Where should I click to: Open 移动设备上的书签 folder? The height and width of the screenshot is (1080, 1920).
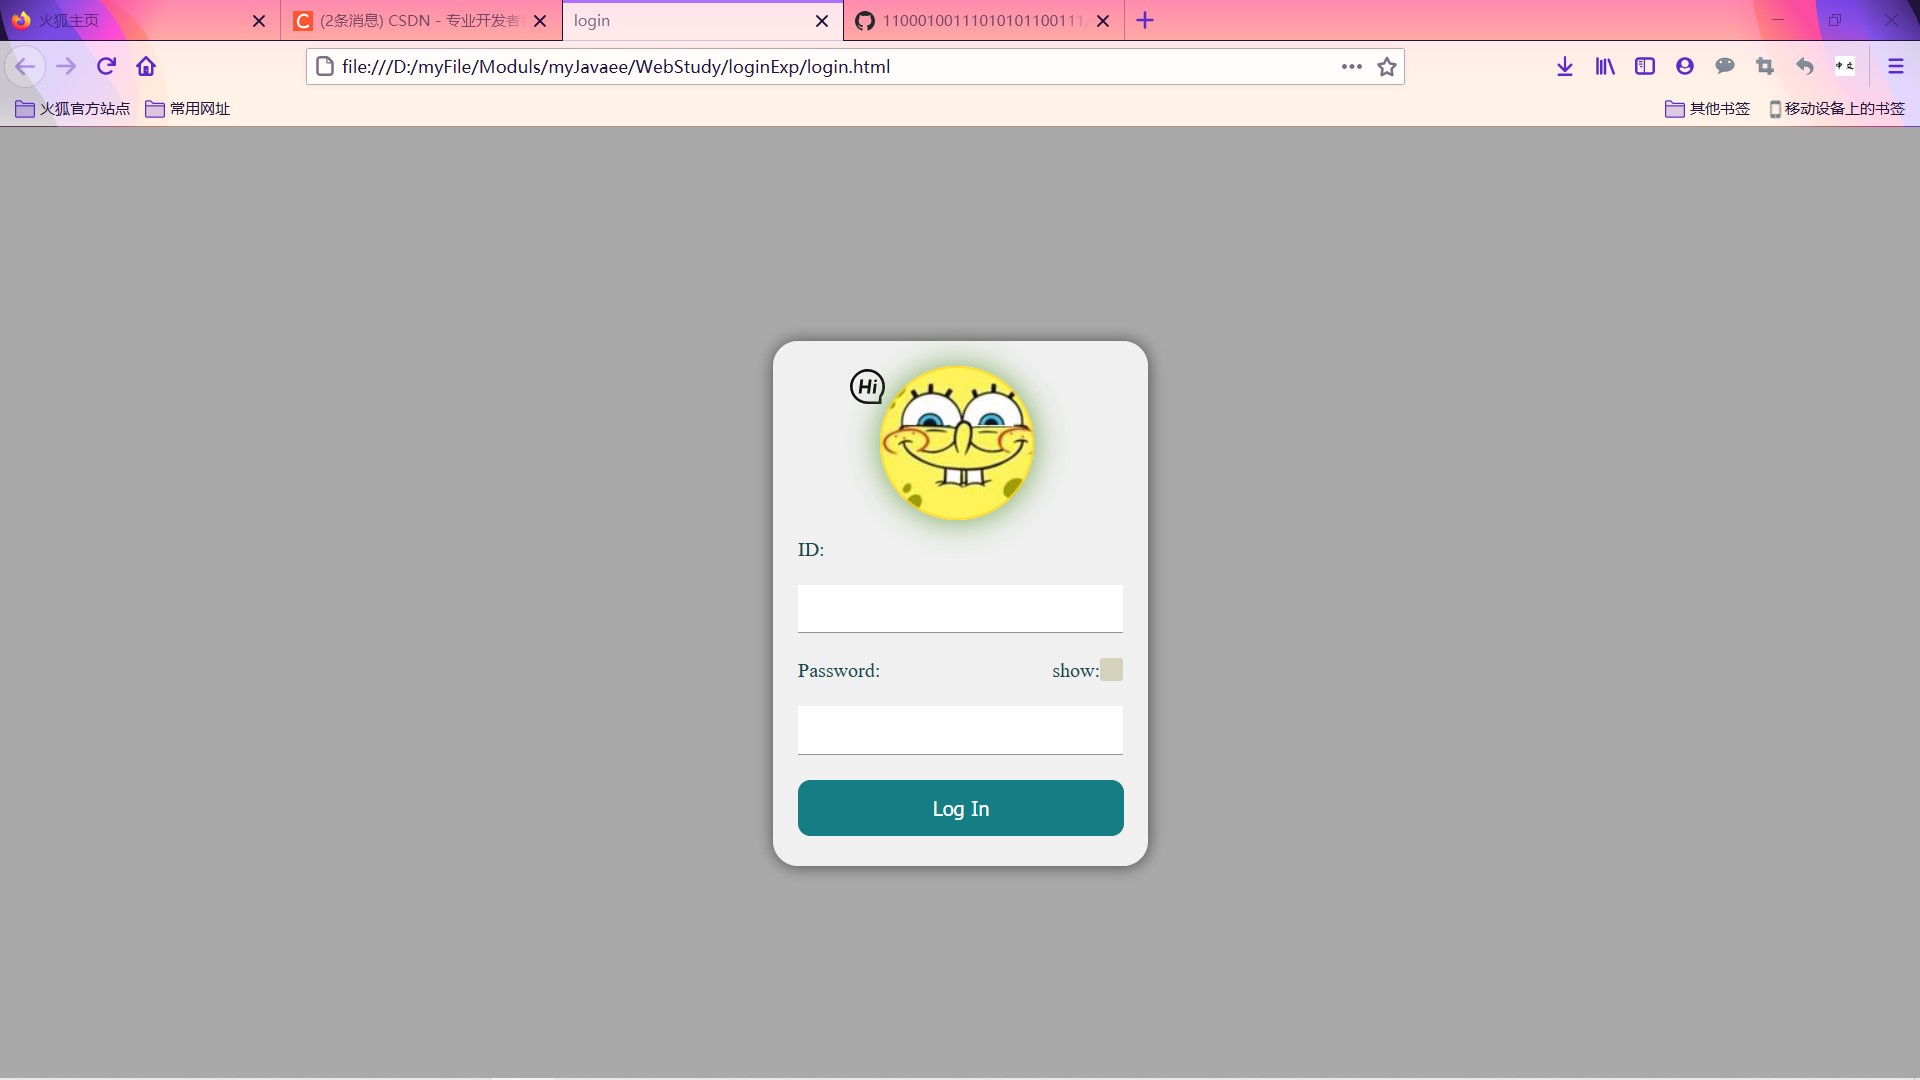click(x=1837, y=109)
